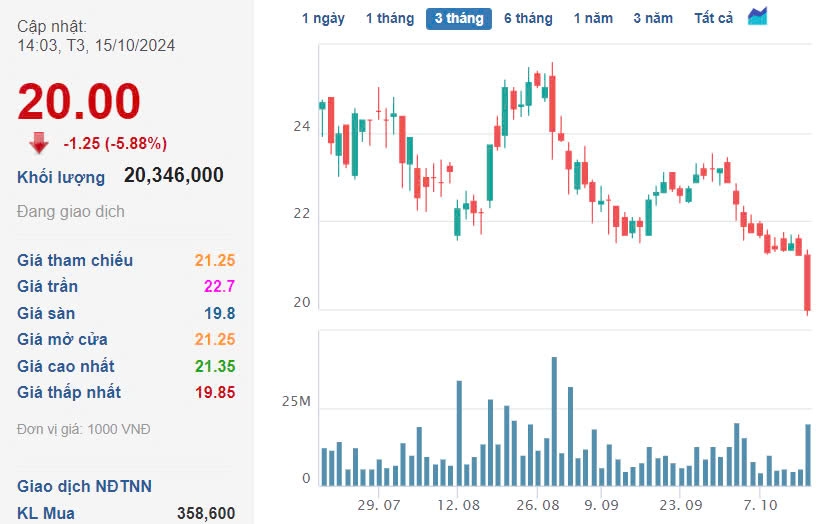Click the 26. 08 date axis label
This screenshot has width=835, height=524.
pos(538,505)
